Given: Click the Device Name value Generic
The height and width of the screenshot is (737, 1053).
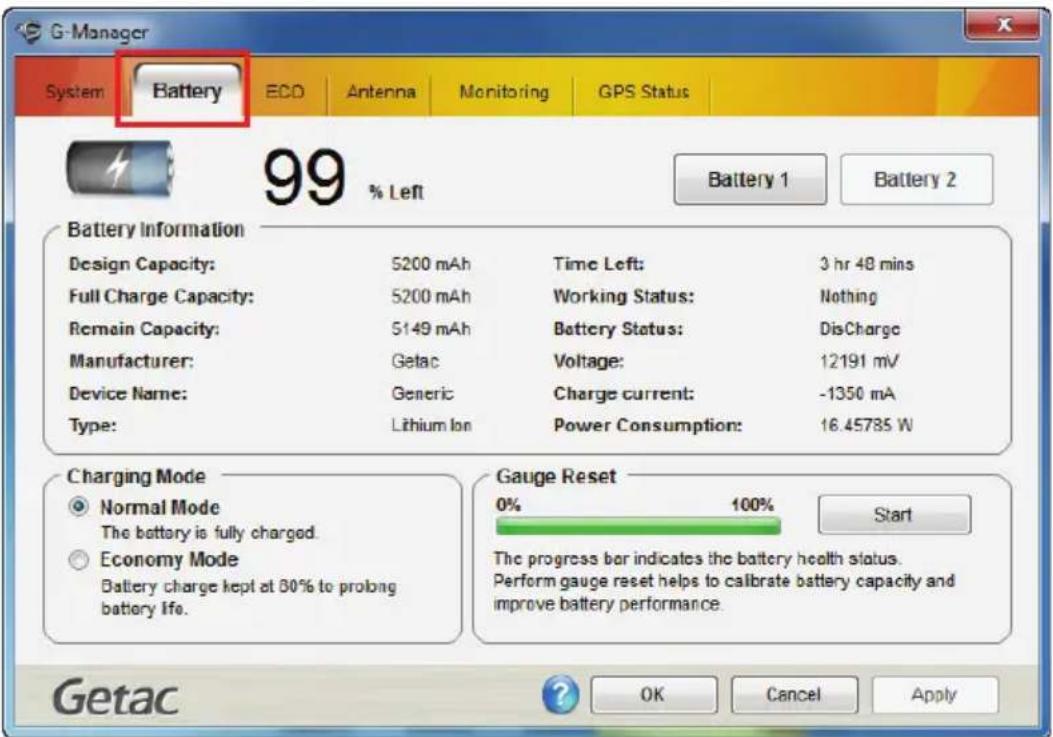Looking at the screenshot, I should click(x=422, y=394).
